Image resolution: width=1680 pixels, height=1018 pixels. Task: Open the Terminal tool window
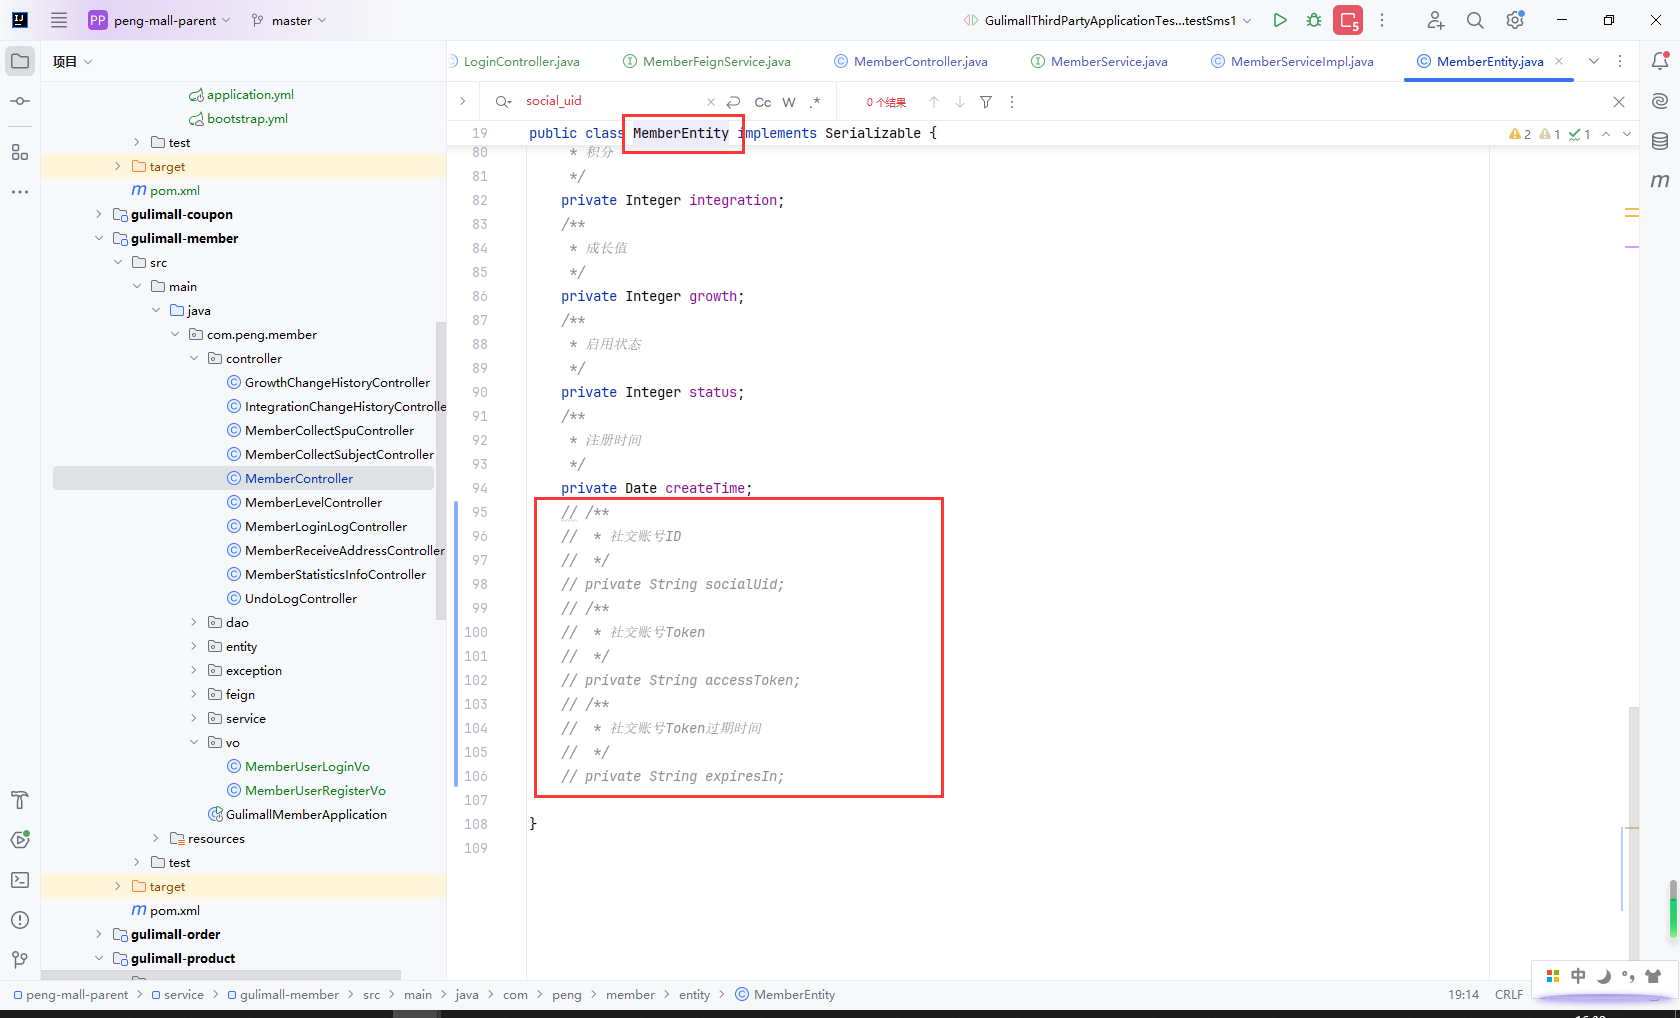[20, 880]
